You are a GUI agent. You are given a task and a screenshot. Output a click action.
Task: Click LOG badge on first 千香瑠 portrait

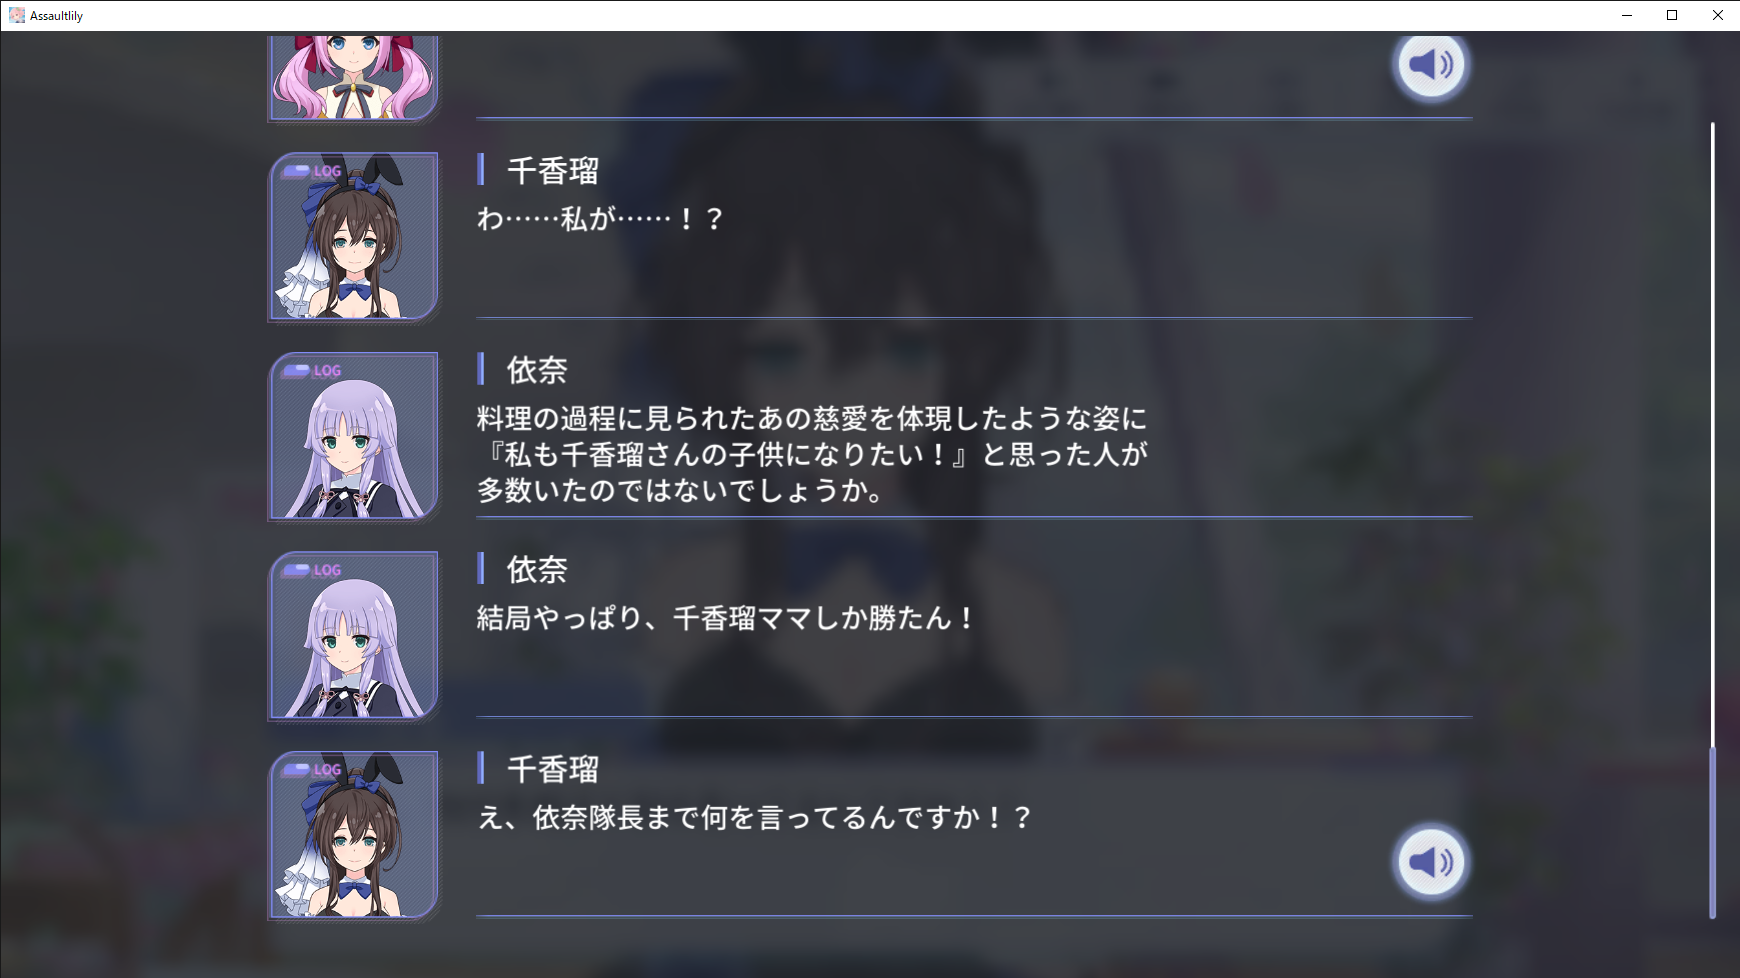pos(312,171)
